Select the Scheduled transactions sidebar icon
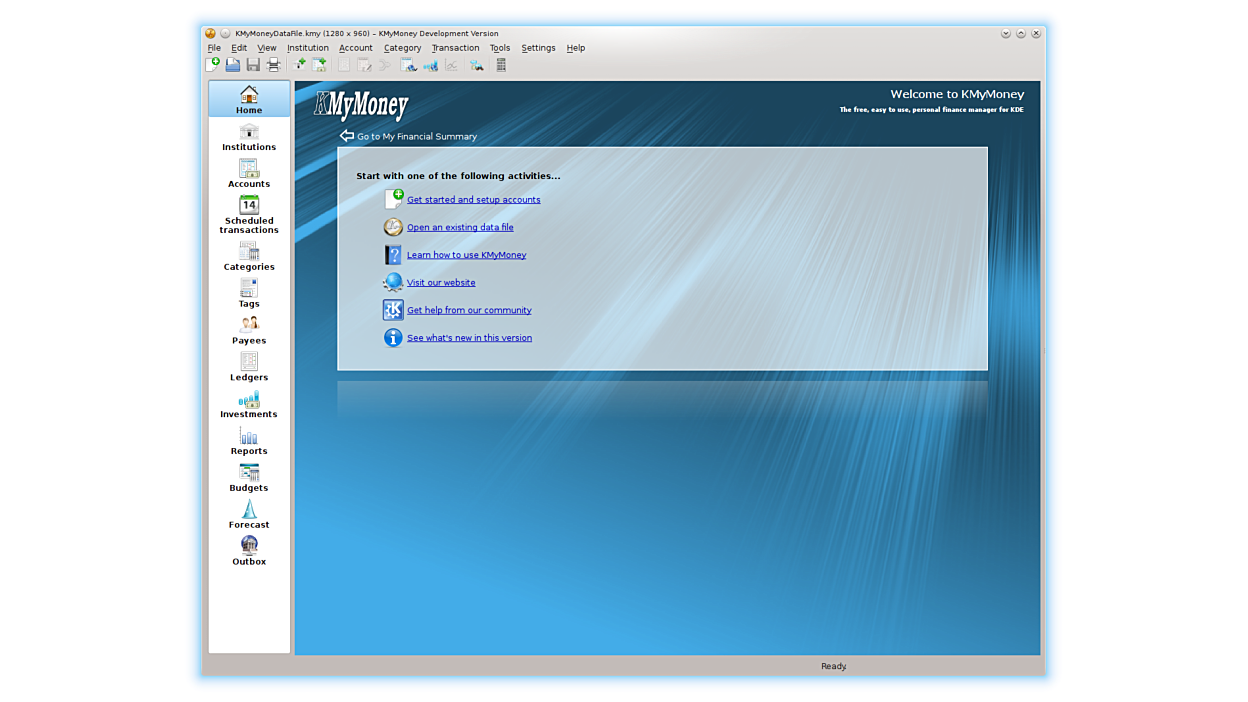The width and height of the screenshot is (1248, 702). pos(249,214)
